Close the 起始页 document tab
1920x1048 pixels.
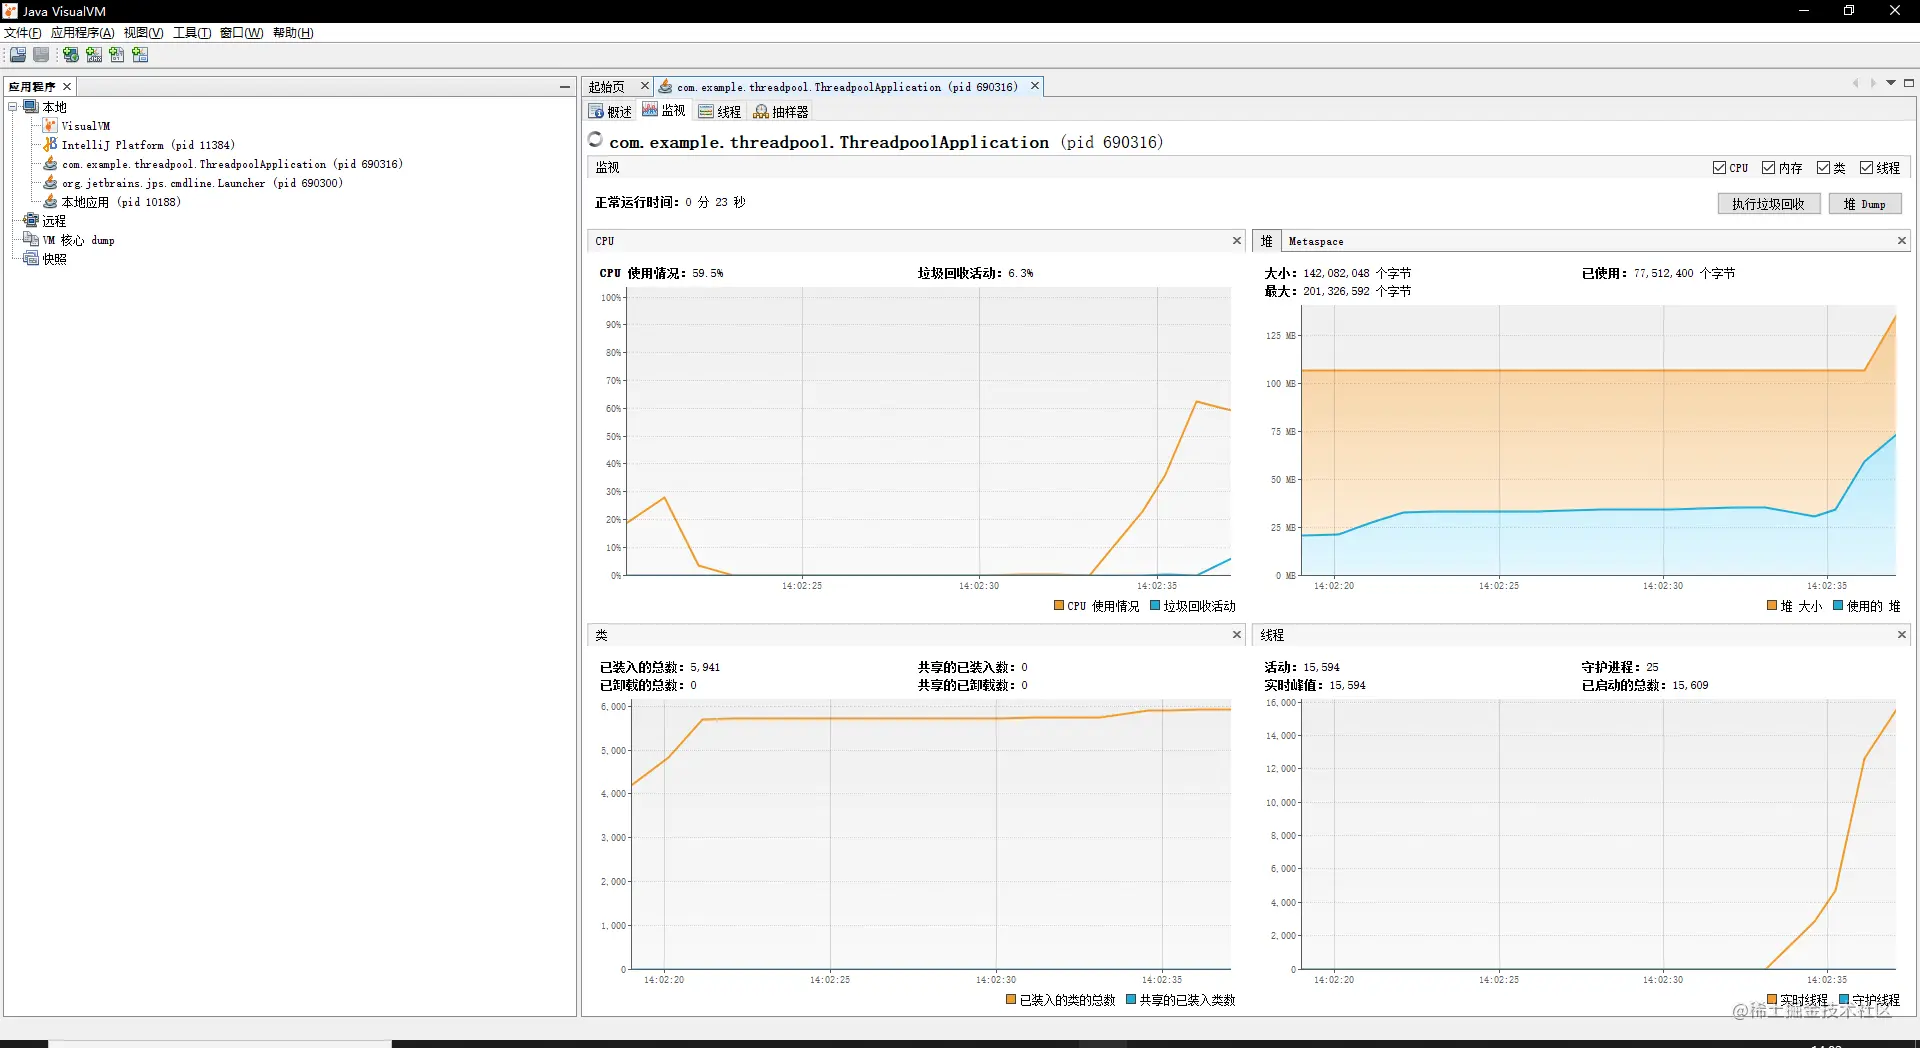(x=645, y=86)
